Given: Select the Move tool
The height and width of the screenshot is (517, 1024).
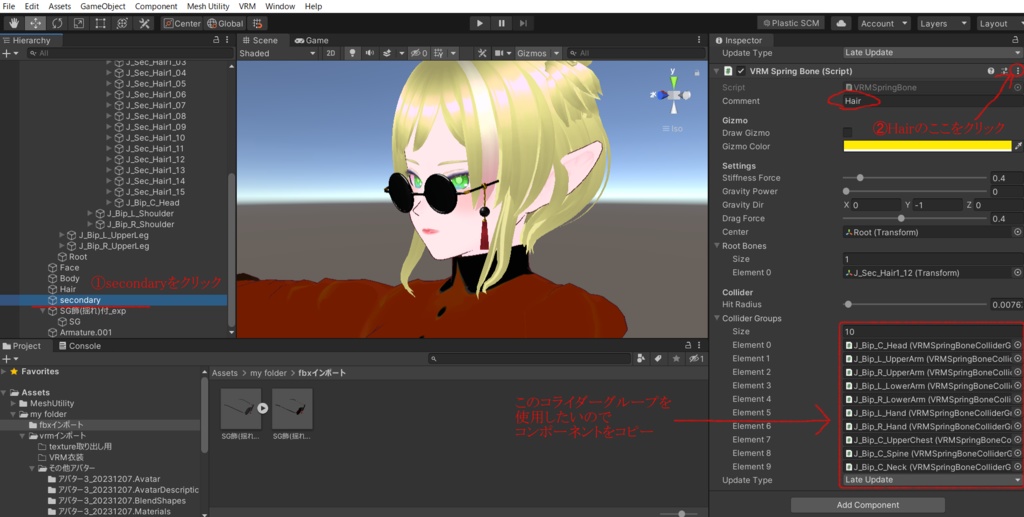Looking at the screenshot, I should click(35, 23).
